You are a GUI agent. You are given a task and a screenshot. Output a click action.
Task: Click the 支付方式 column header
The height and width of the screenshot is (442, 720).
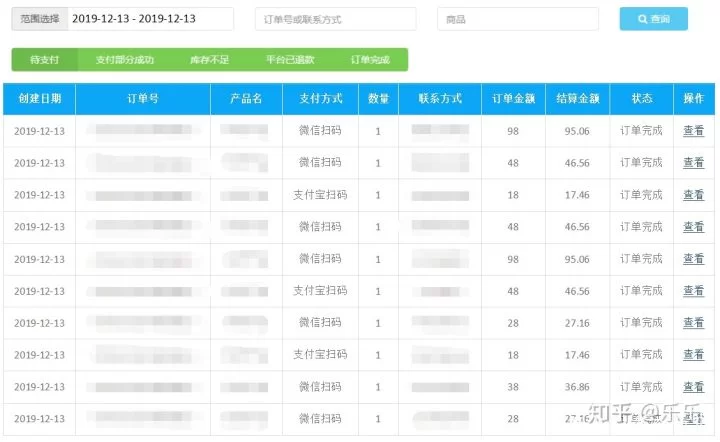pyautogui.click(x=319, y=99)
